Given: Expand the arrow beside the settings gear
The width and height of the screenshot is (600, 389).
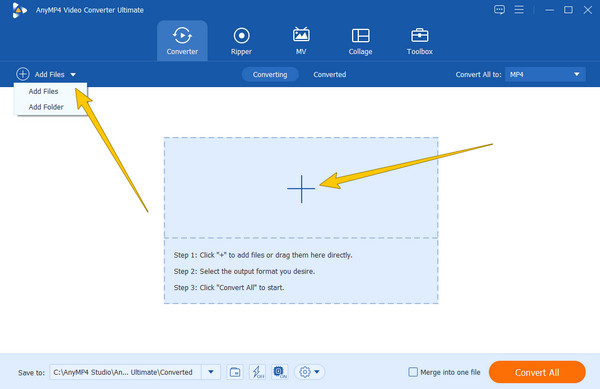Looking at the screenshot, I should pos(317,372).
